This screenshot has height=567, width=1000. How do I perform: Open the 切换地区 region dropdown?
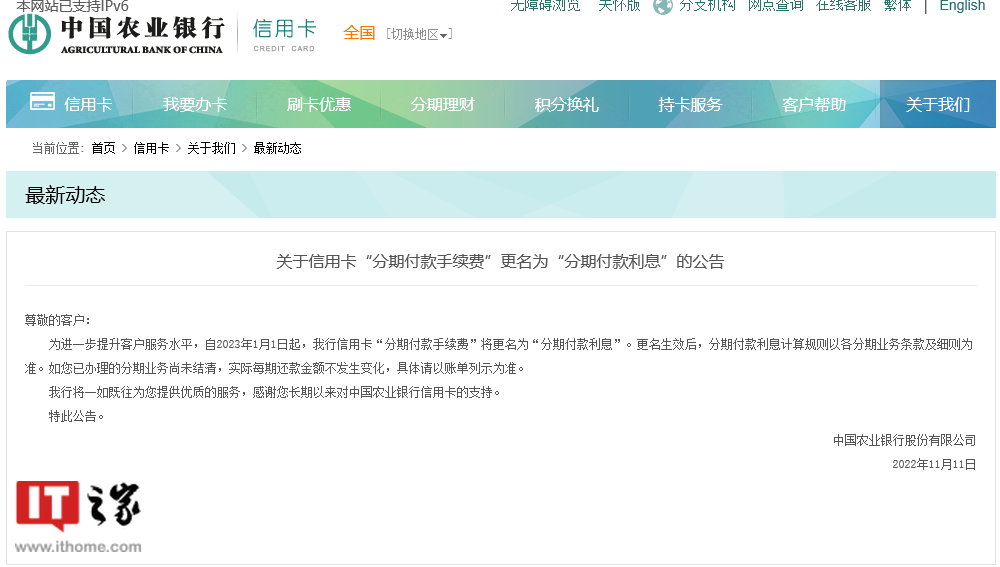[419, 34]
